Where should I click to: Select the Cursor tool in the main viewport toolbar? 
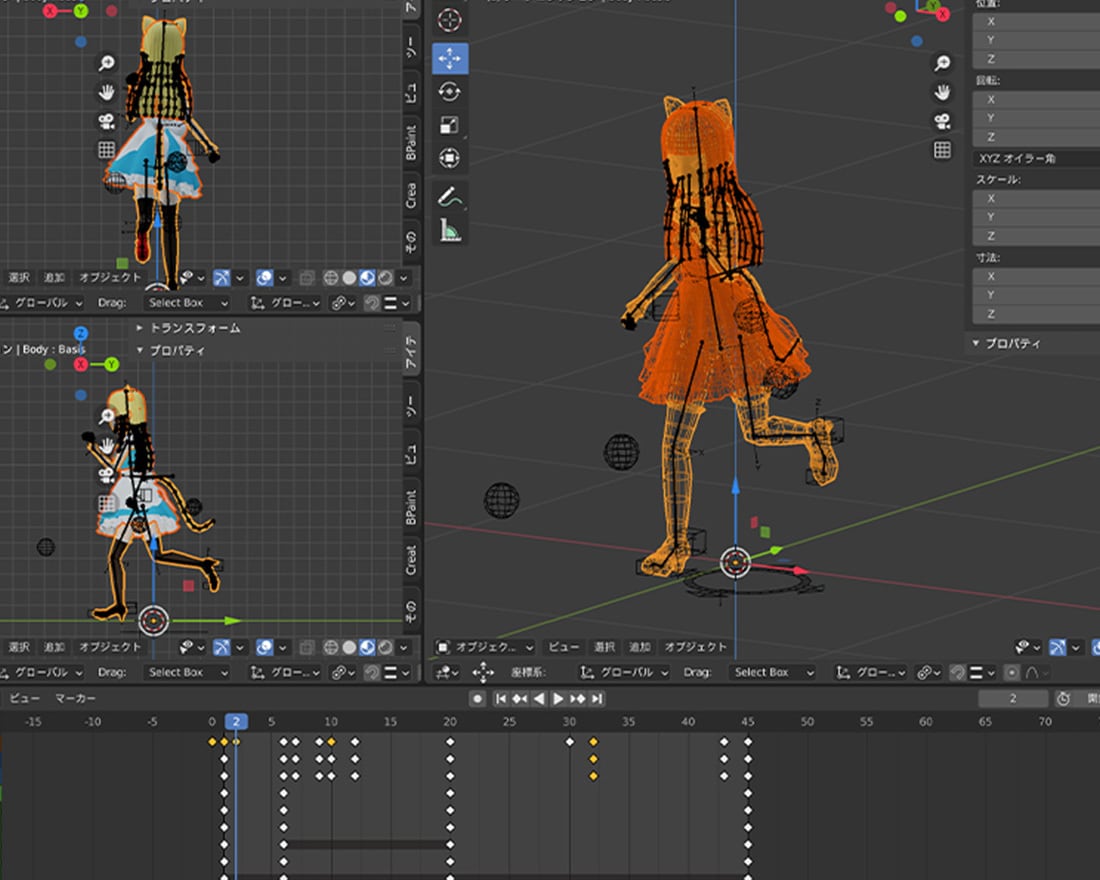(450, 20)
